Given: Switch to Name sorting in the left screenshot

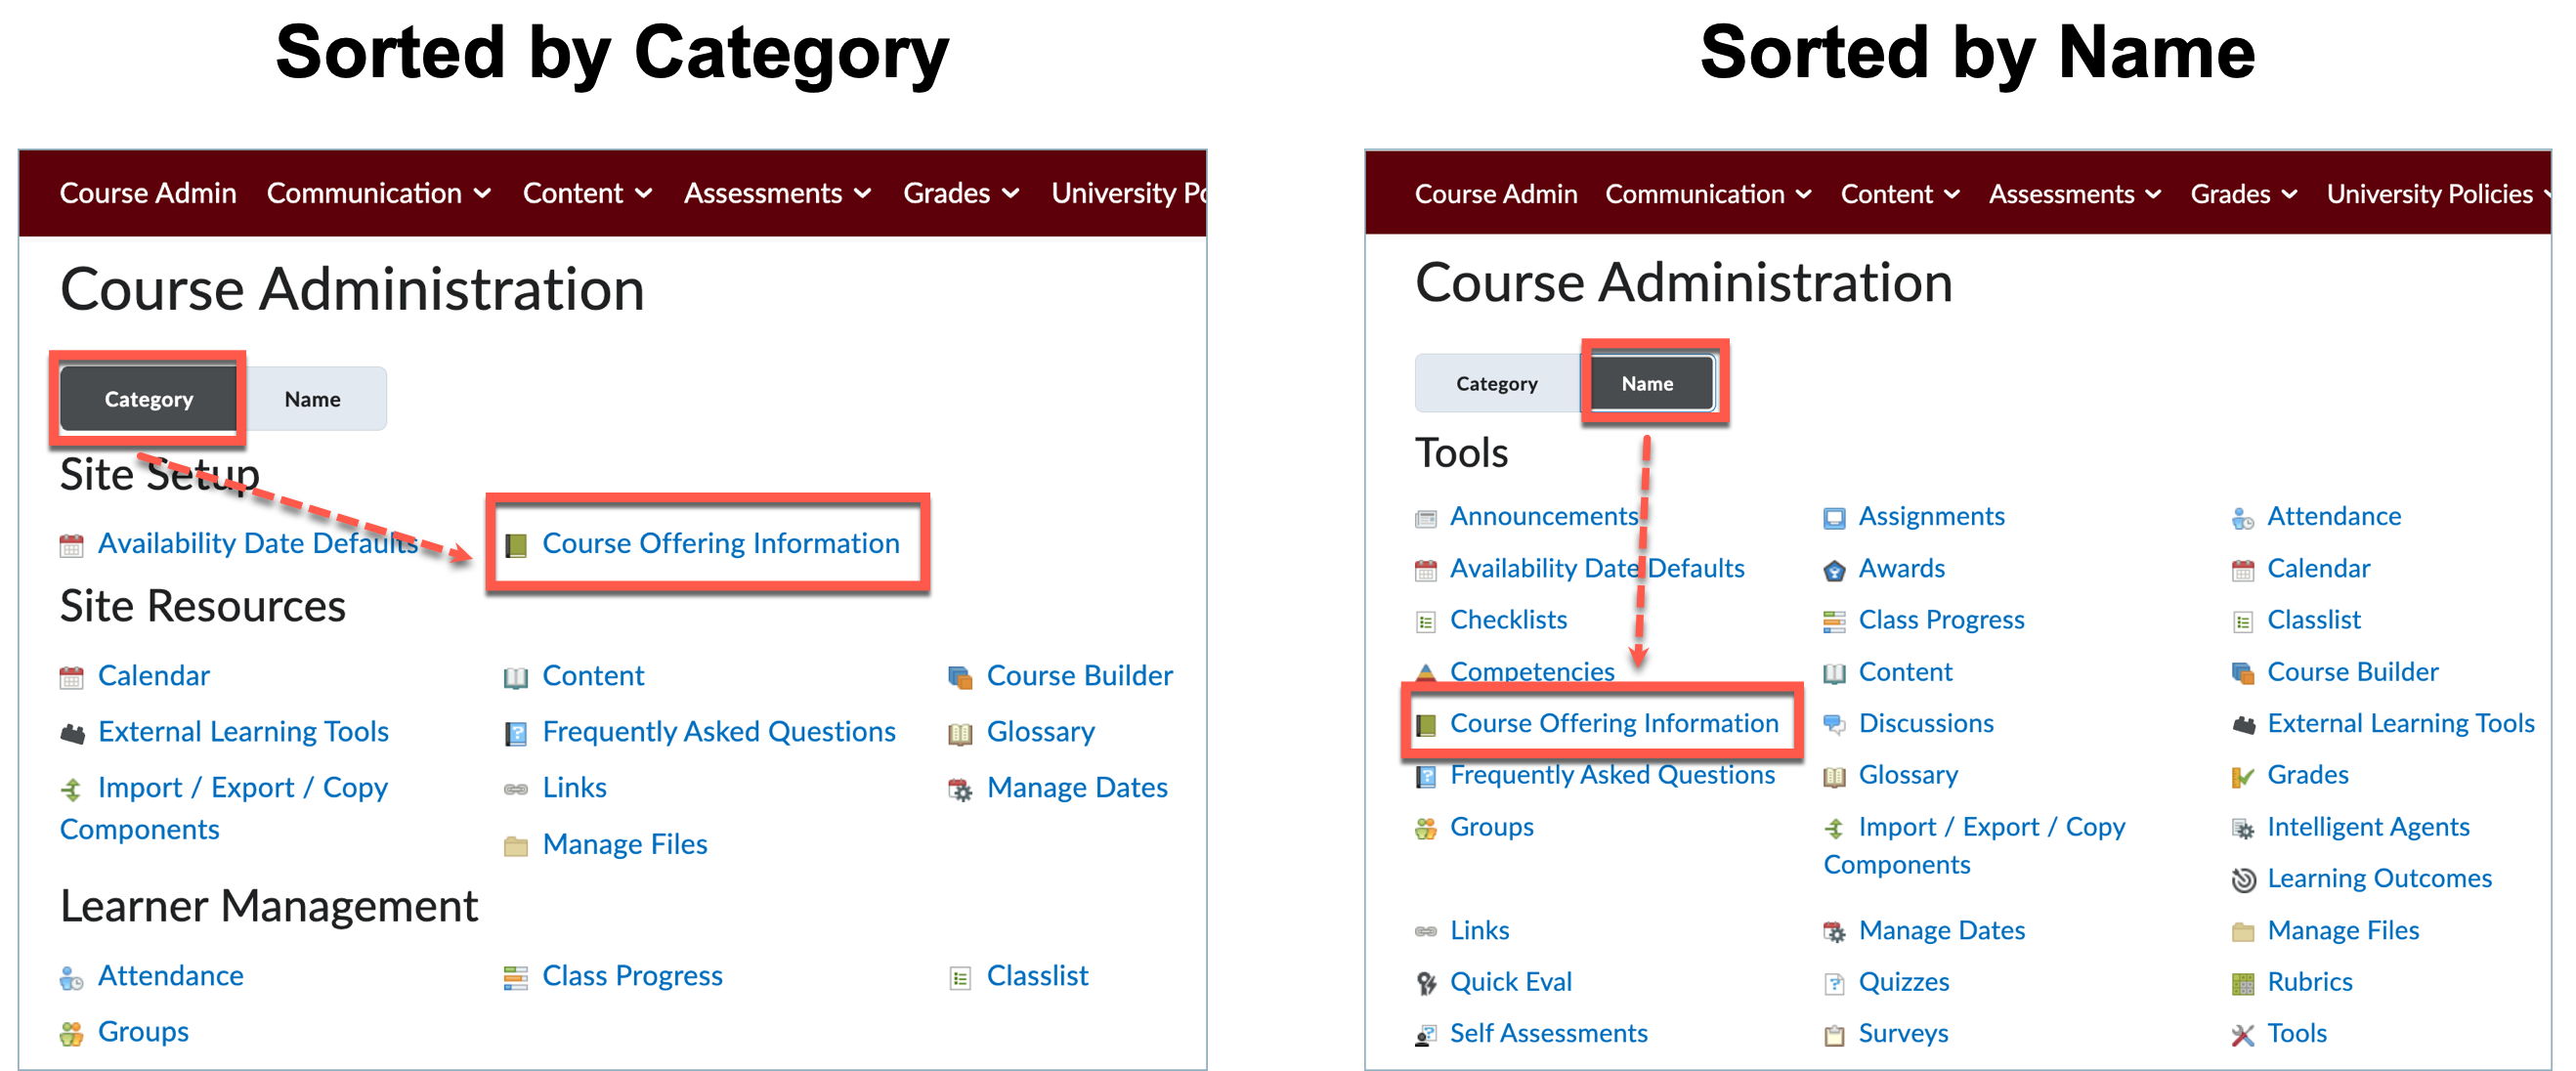Looking at the screenshot, I should [312, 399].
